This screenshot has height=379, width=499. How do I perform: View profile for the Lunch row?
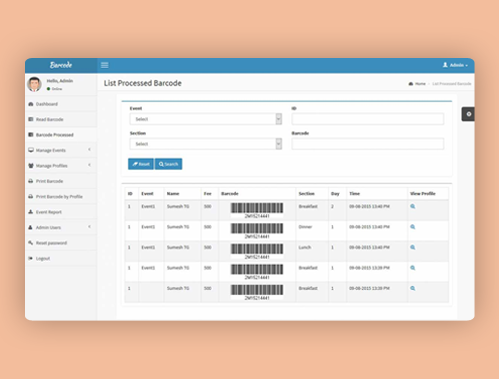413,247
